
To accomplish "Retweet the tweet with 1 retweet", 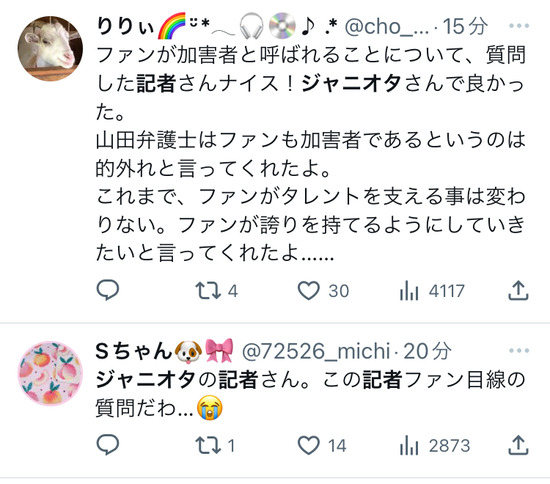I will pos(215,445).
